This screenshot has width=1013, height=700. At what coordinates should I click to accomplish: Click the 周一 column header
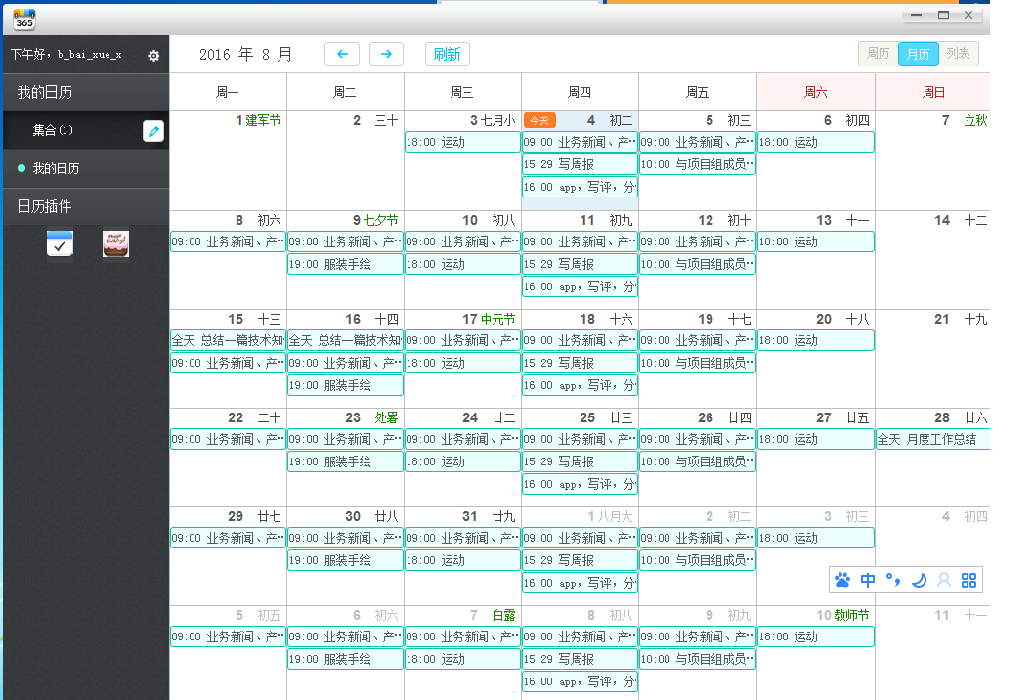click(227, 92)
